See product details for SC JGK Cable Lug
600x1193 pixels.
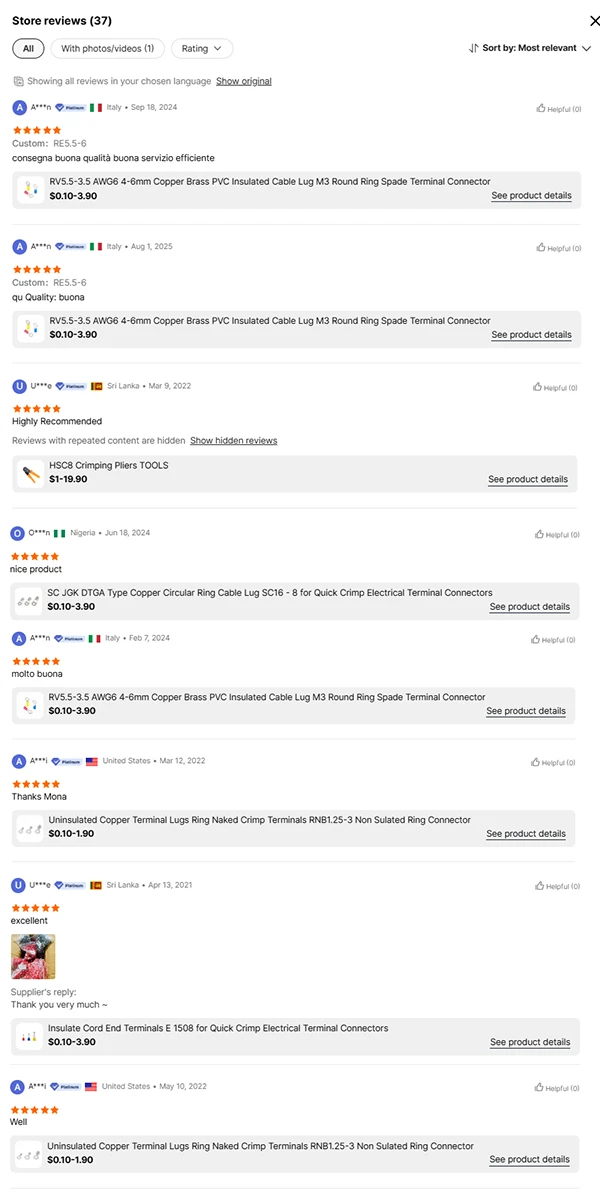[x=530, y=607]
